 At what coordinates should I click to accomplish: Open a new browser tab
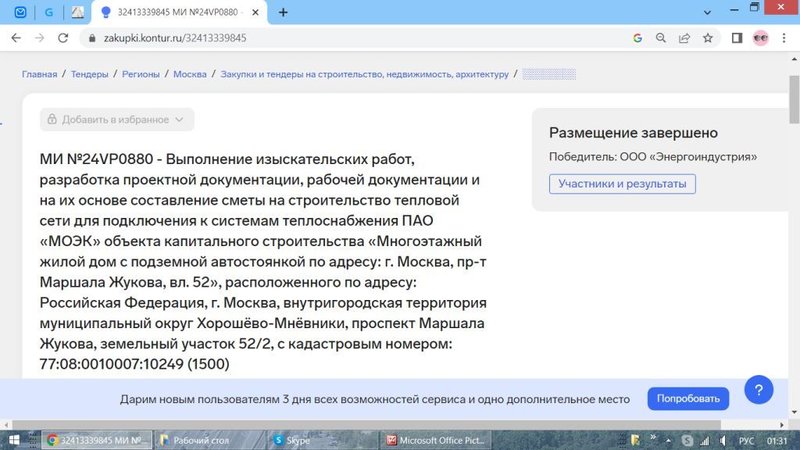click(283, 12)
